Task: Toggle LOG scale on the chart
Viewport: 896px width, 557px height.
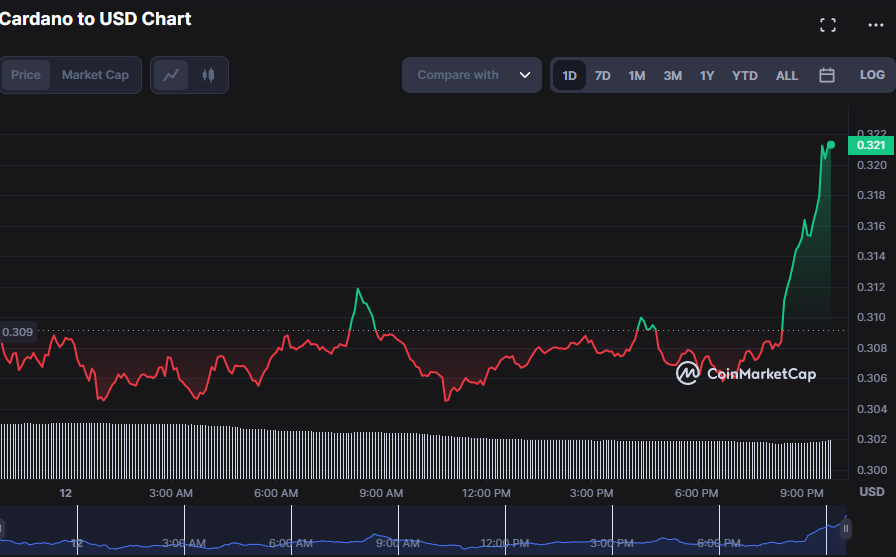Action: [872, 75]
